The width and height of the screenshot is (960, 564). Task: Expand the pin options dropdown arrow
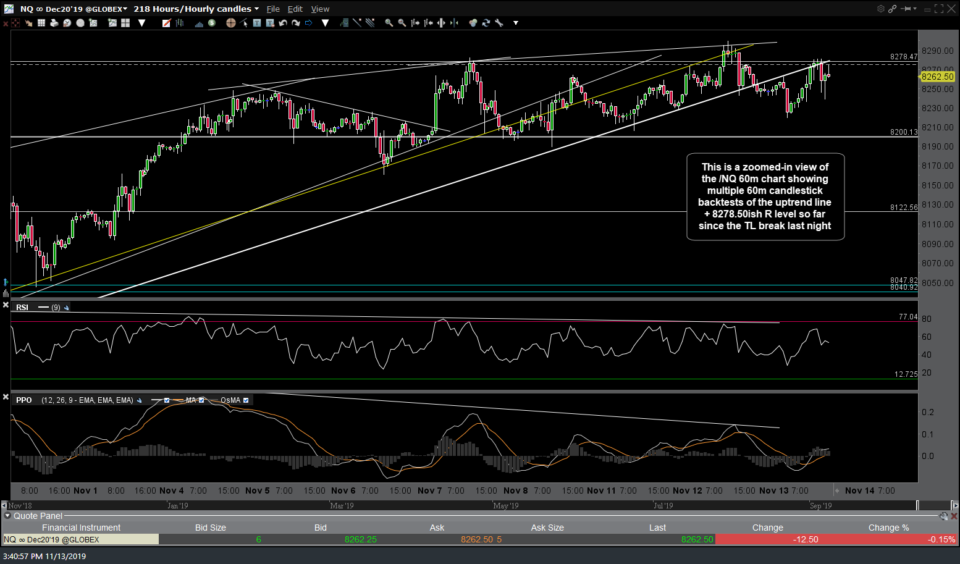915,9
